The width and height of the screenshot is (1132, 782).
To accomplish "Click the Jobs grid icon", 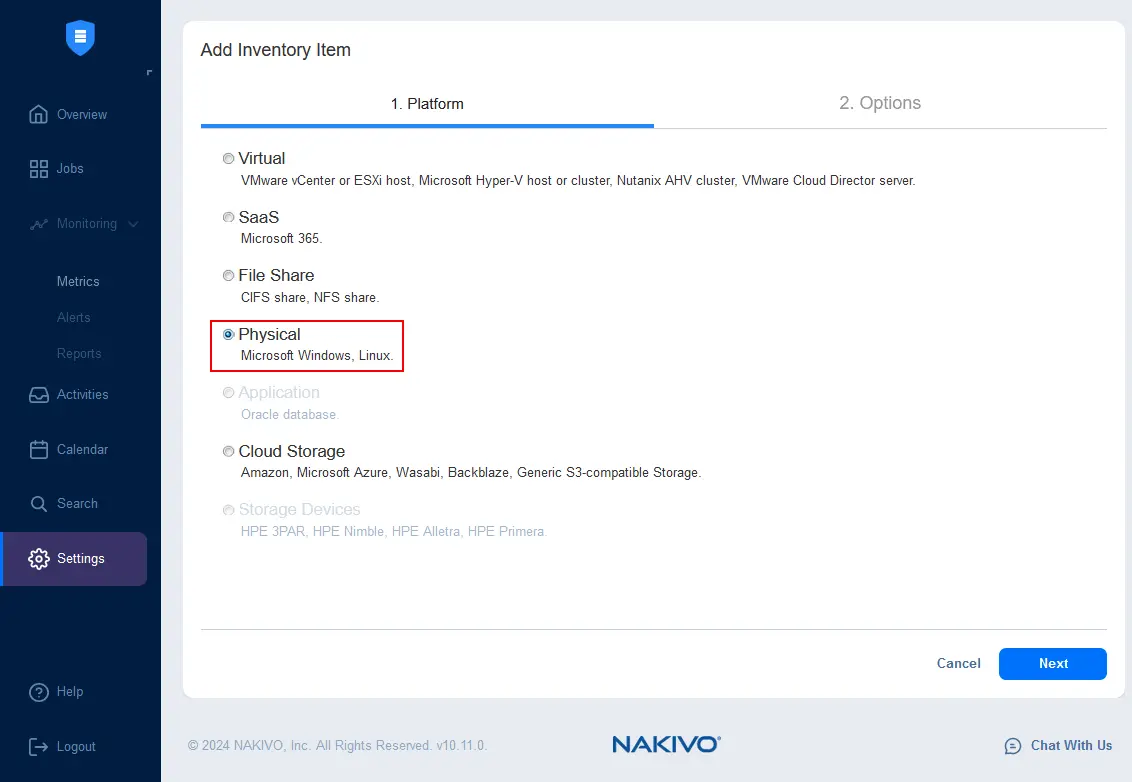I will pos(39,169).
